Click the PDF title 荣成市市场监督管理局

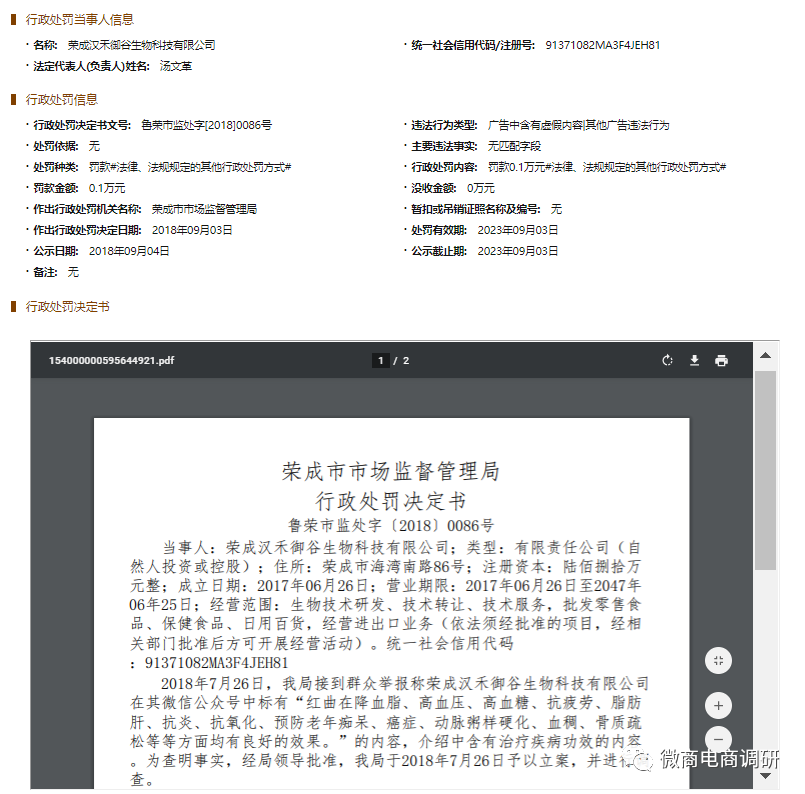(x=391, y=471)
